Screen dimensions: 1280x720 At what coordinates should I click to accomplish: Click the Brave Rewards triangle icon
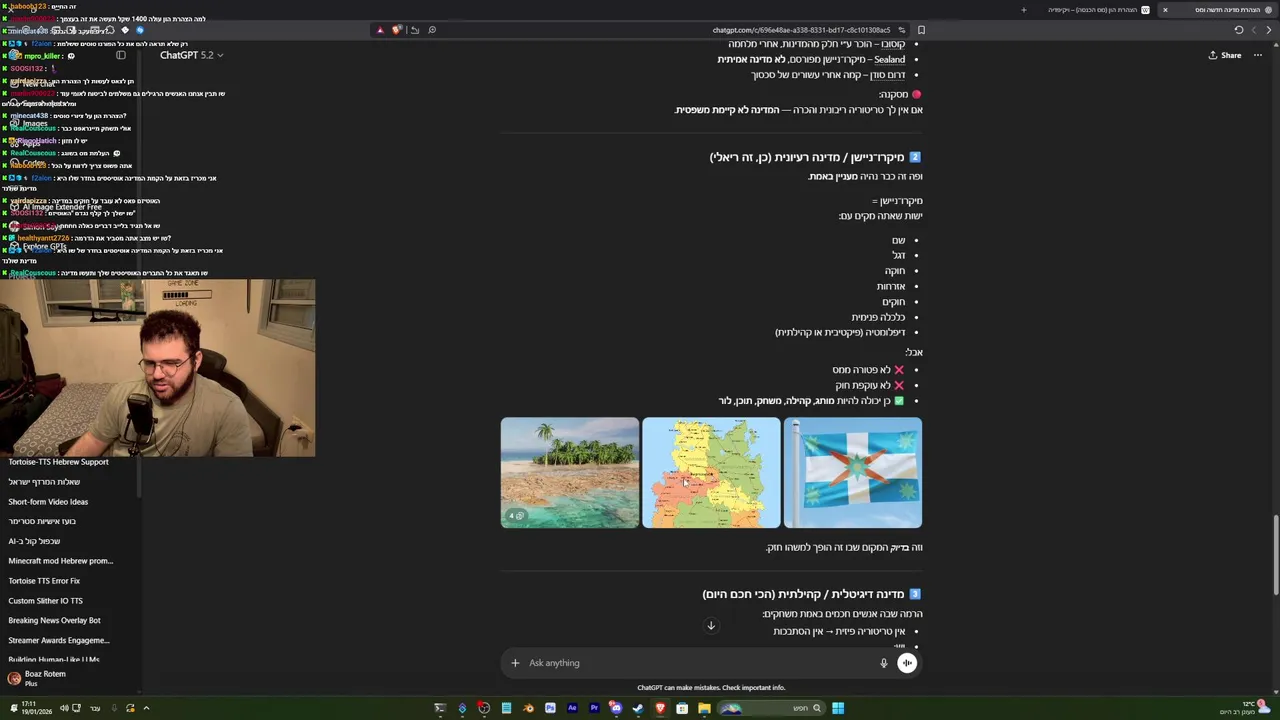coord(380,30)
